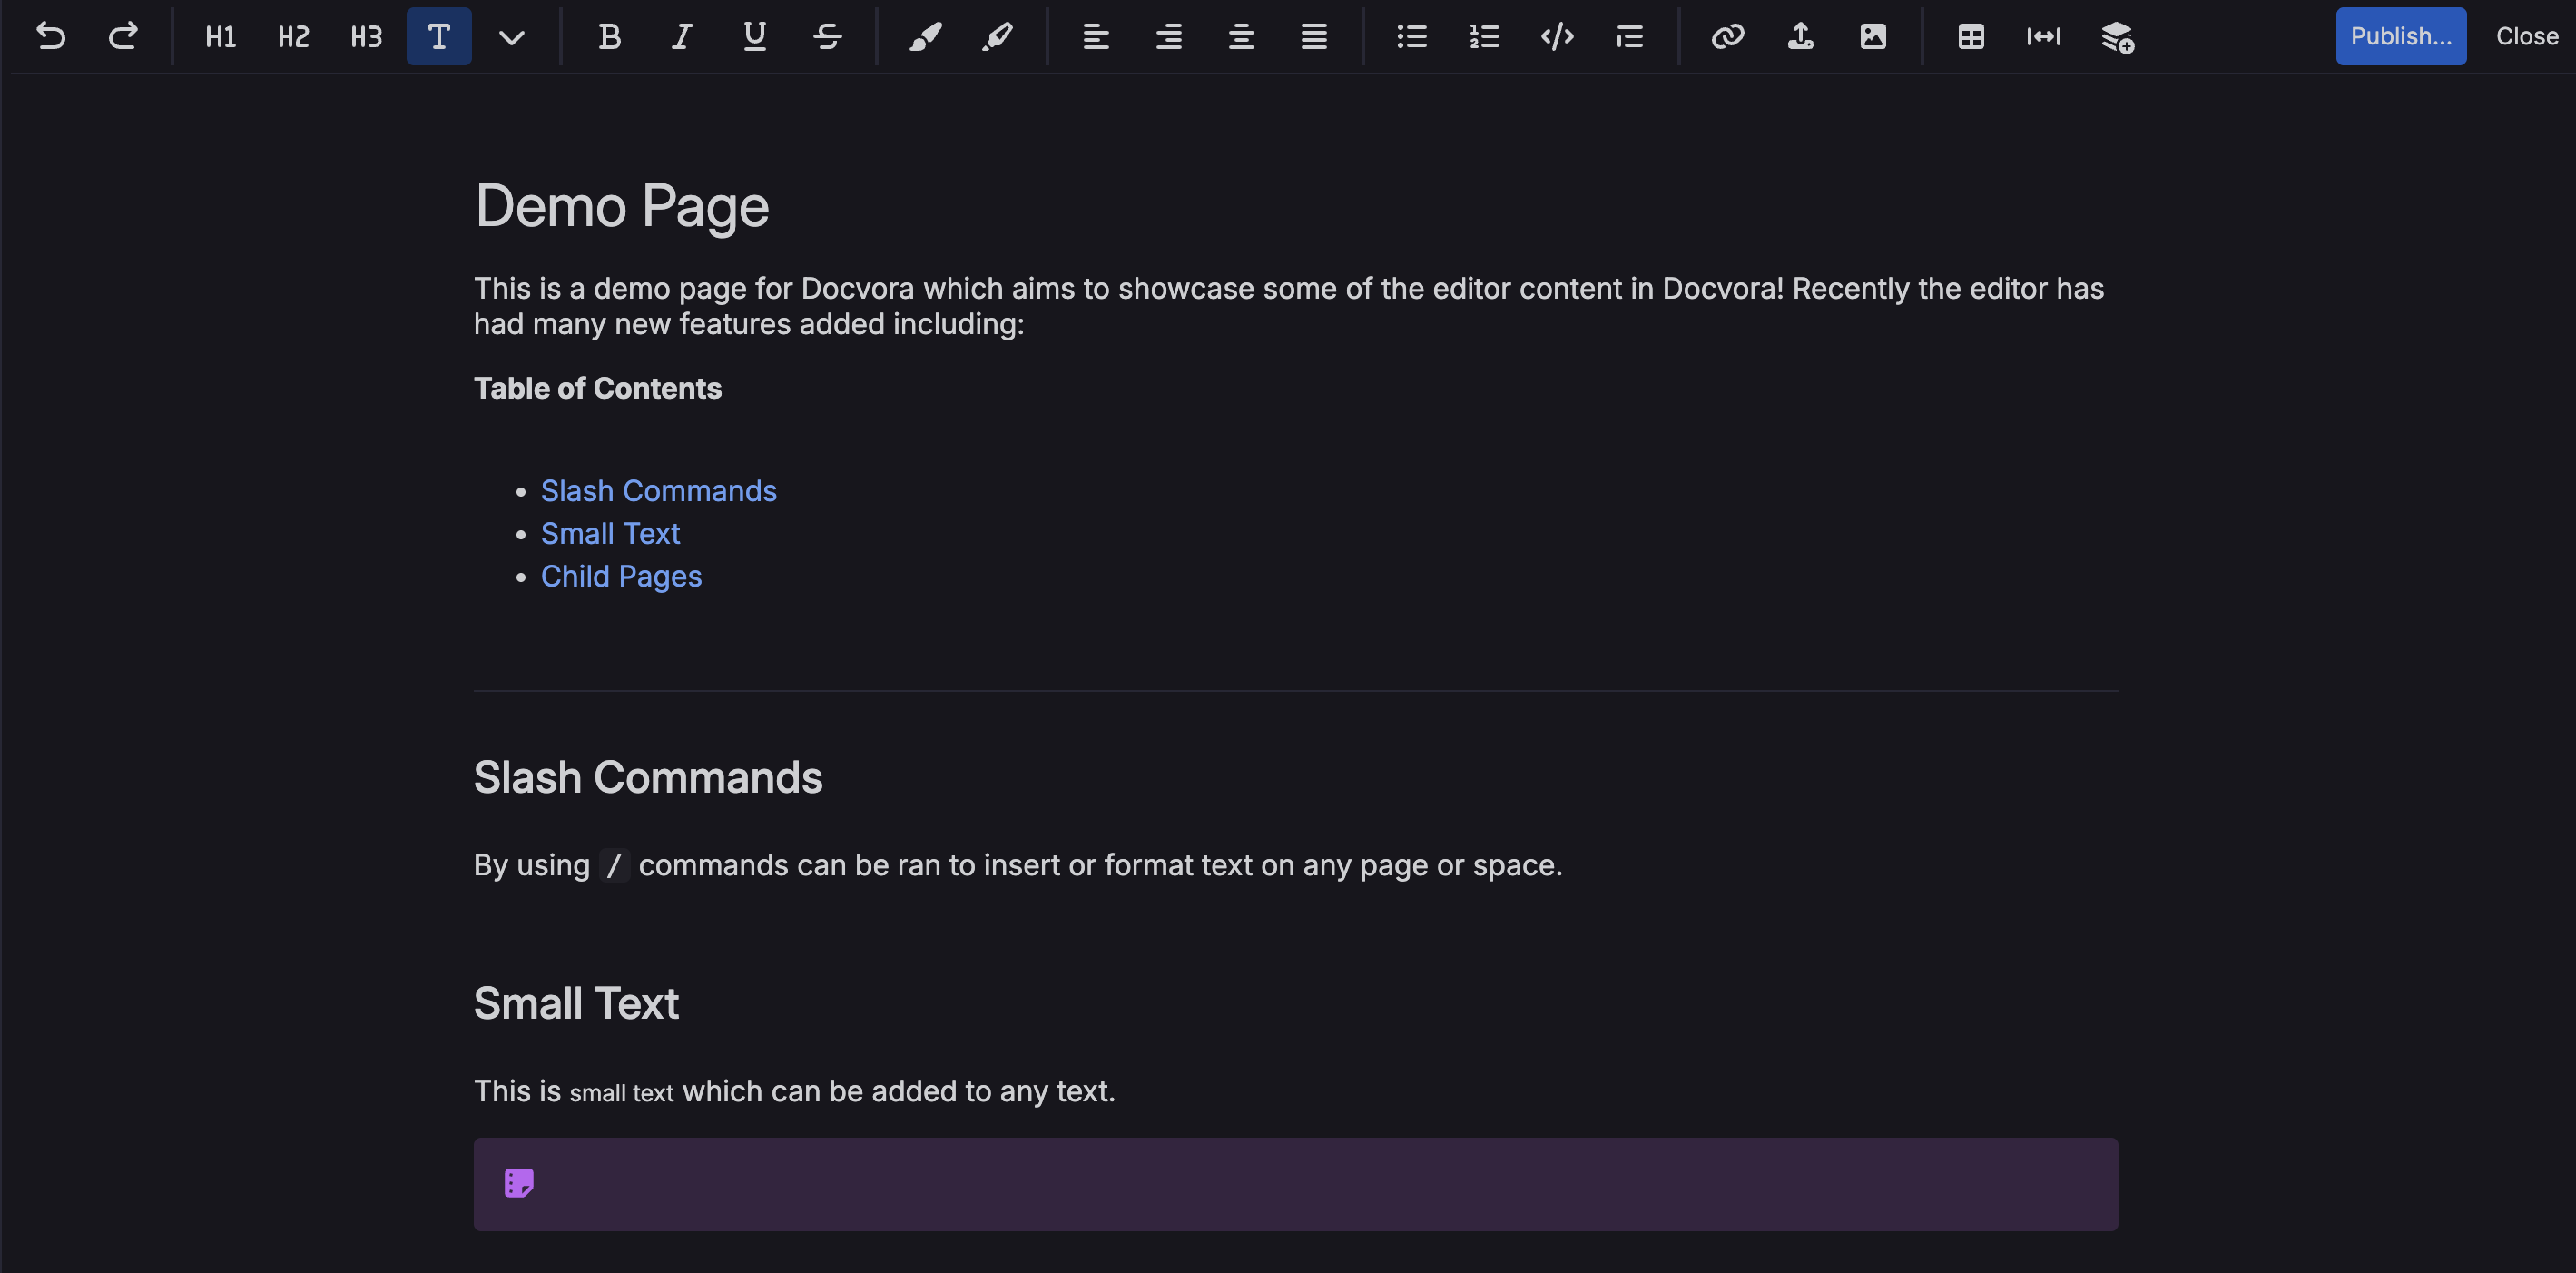Viewport: 2576px width, 1273px height.
Task: Redo the last undone edit
Action: click(123, 37)
